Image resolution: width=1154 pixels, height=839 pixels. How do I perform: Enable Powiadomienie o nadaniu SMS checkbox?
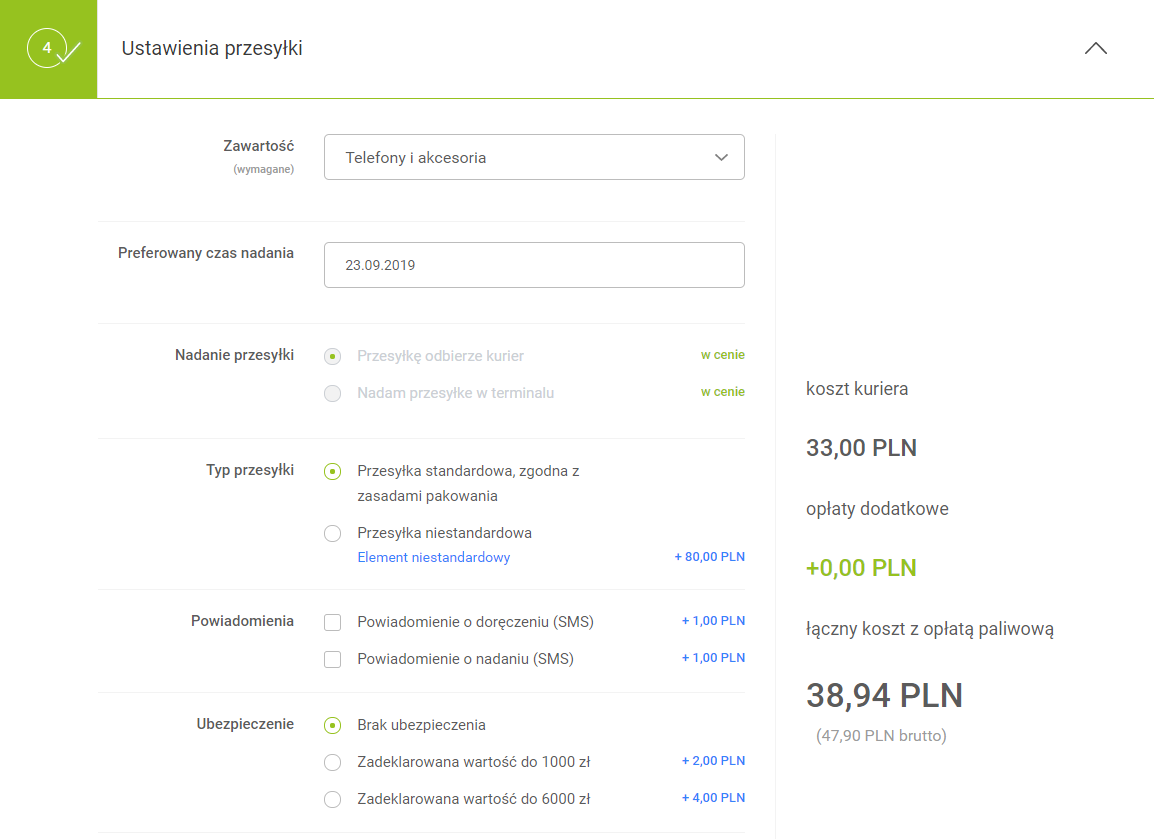333,660
